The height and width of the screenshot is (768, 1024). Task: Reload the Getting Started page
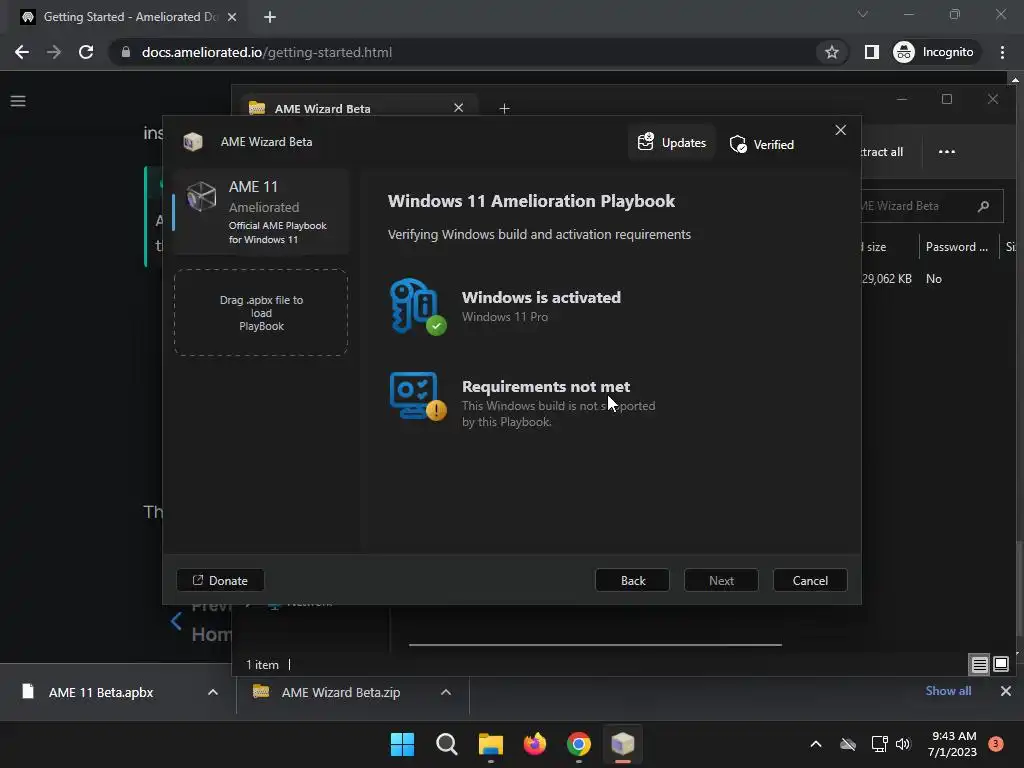[86, 52]
